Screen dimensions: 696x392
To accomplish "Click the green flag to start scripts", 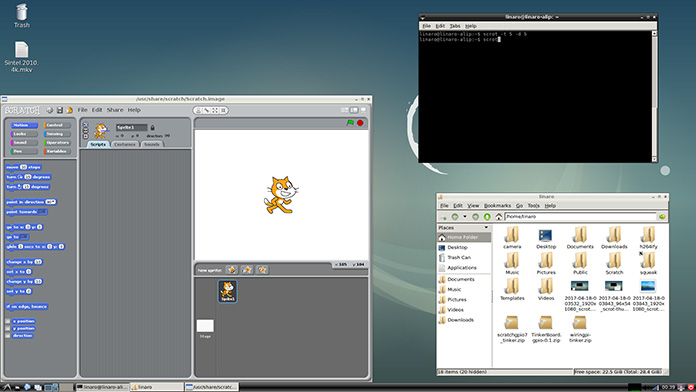I will point(350,123).
